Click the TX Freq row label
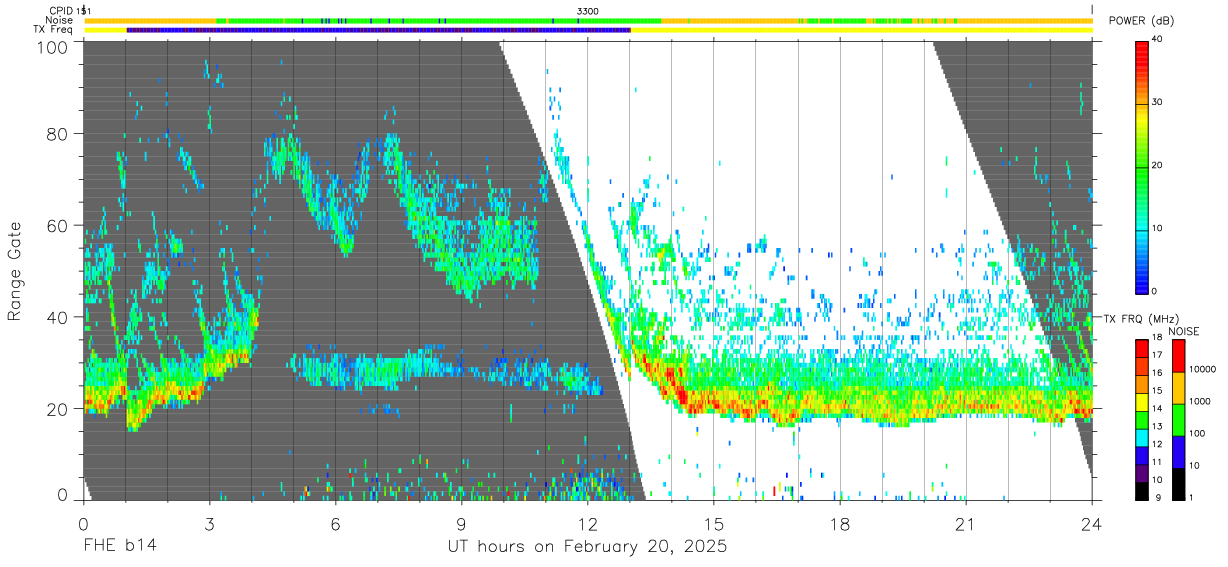1228x567 pixels. (54, 30)
